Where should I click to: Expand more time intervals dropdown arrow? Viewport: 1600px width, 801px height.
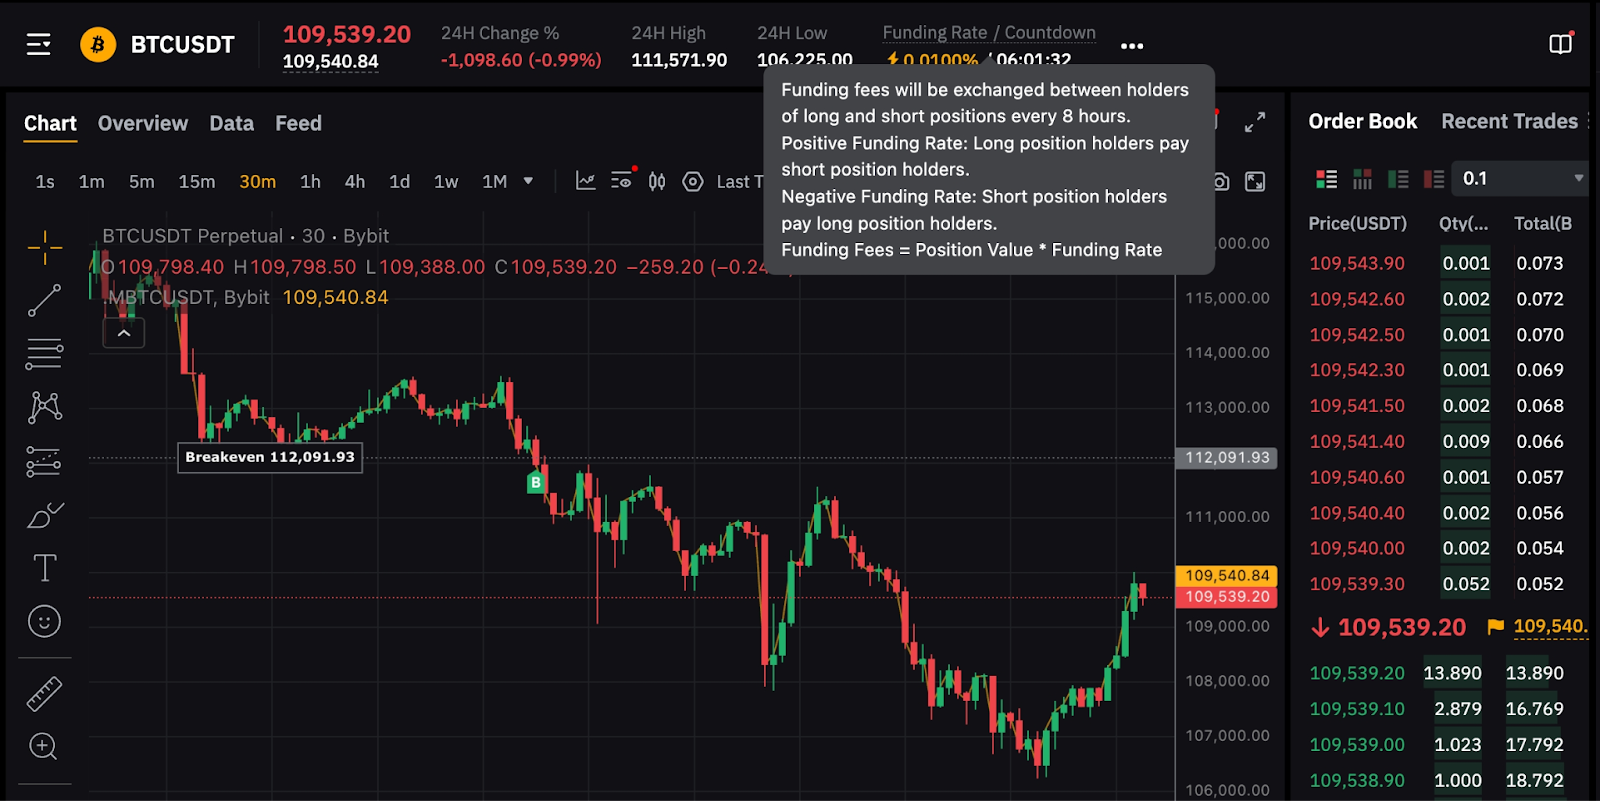point(528,181)
